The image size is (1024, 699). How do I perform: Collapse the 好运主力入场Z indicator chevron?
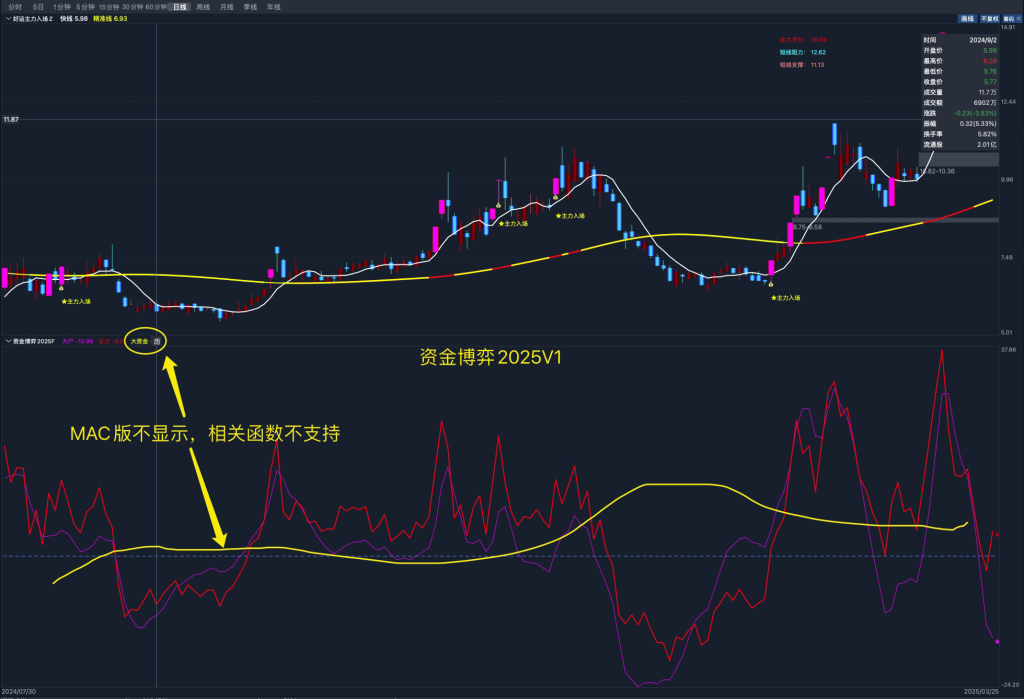coord(8,19)
